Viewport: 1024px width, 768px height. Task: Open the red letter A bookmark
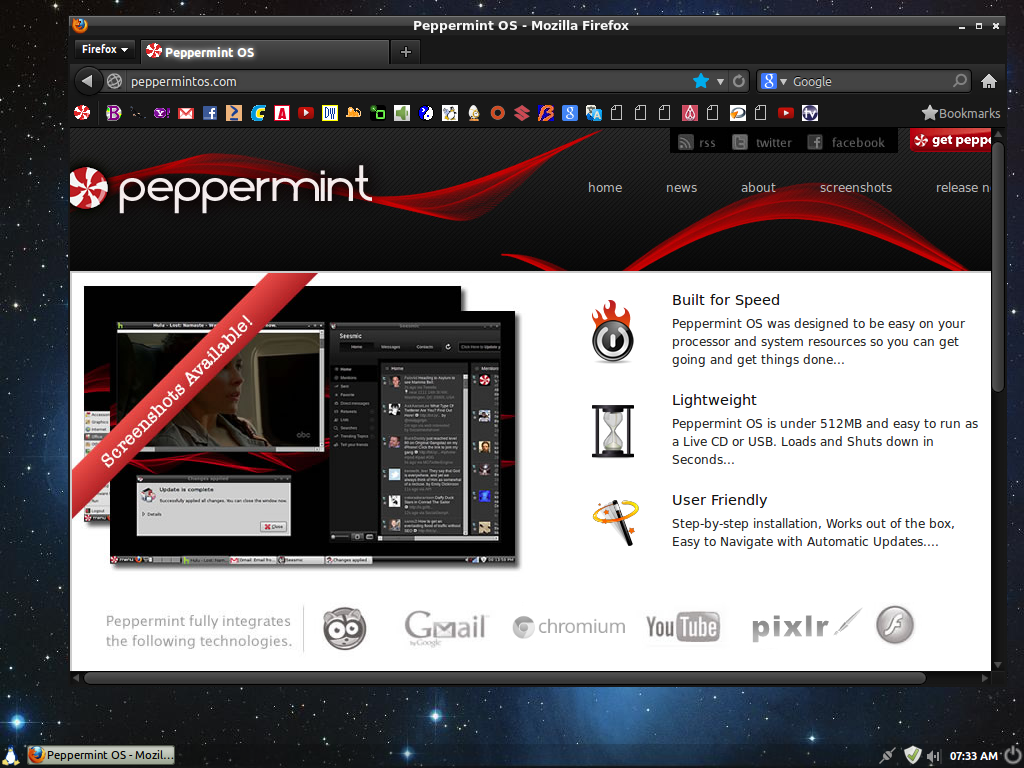point(282,113)
